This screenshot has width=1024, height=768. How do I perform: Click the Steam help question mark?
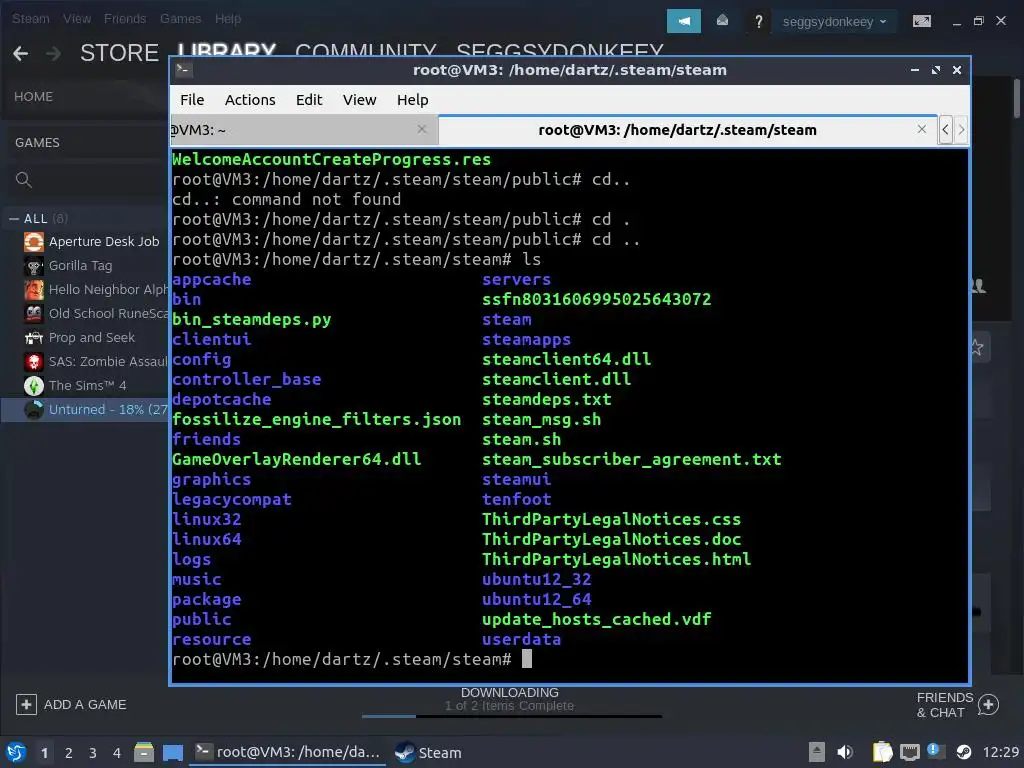click(x=758, y=22)
